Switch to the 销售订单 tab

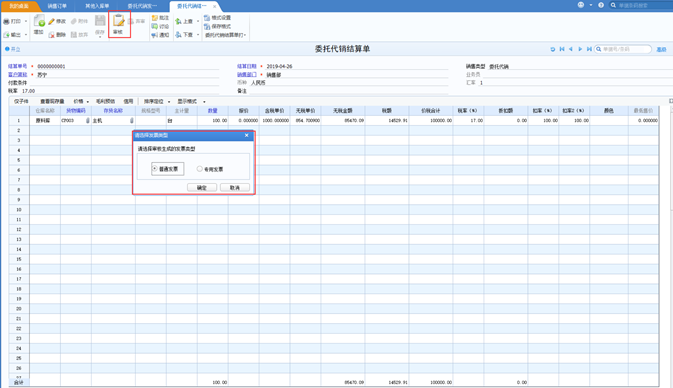pyautogui.click(x=57, y=6)
